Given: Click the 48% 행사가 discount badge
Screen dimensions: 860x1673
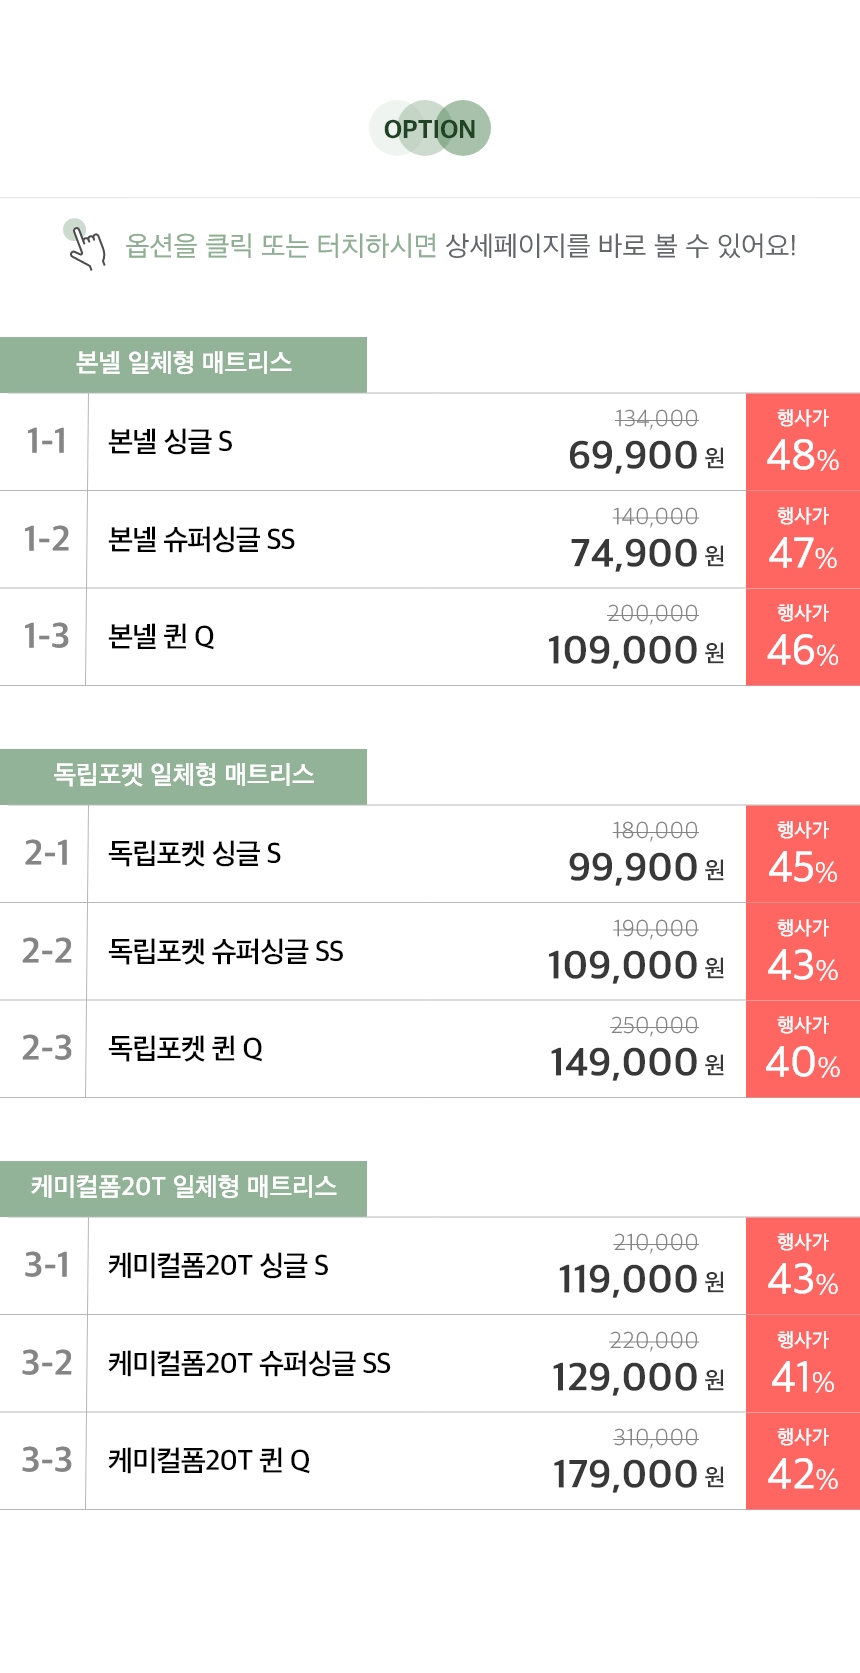Looking at the screenshot, I should (802, 442).
